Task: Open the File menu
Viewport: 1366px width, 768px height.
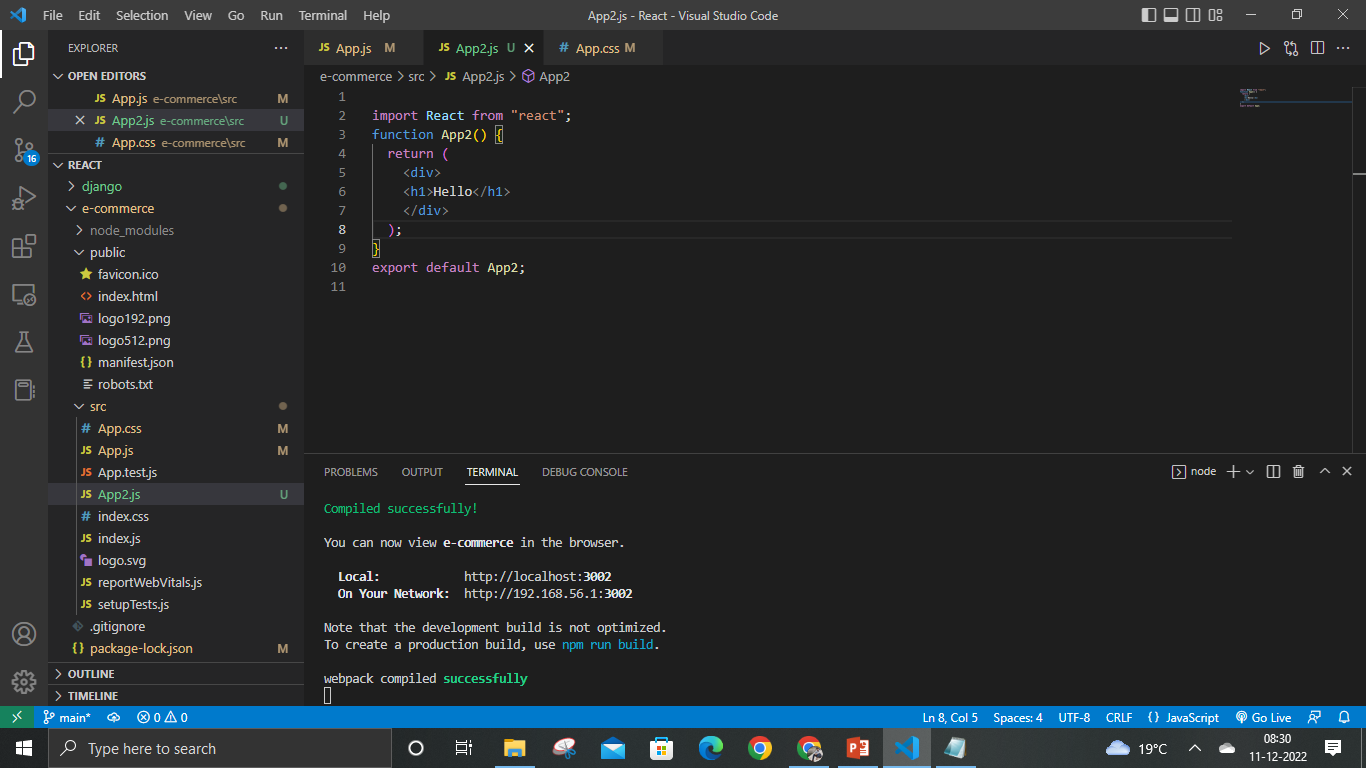Action: point(53,15)
